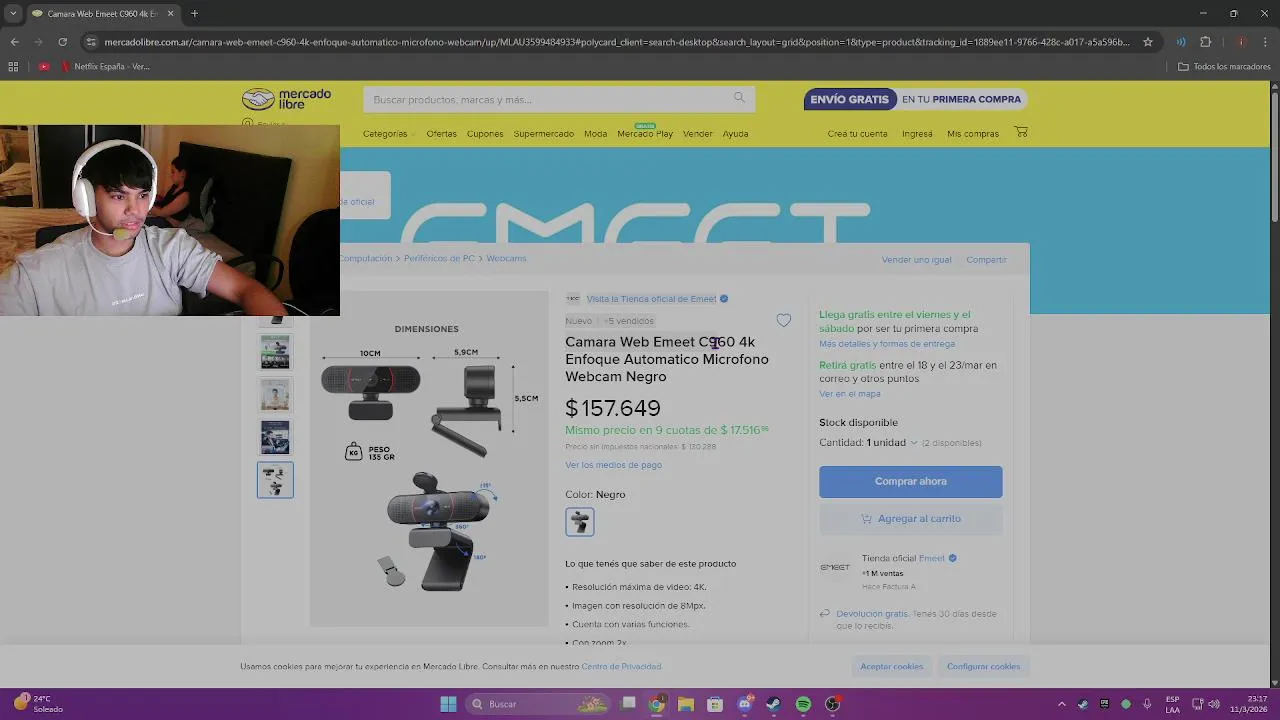Image resolution: width=1280 pixels, height=720 pixels.
Task: Open Todos los marcadores folder
Action: tap(1224, 66)
